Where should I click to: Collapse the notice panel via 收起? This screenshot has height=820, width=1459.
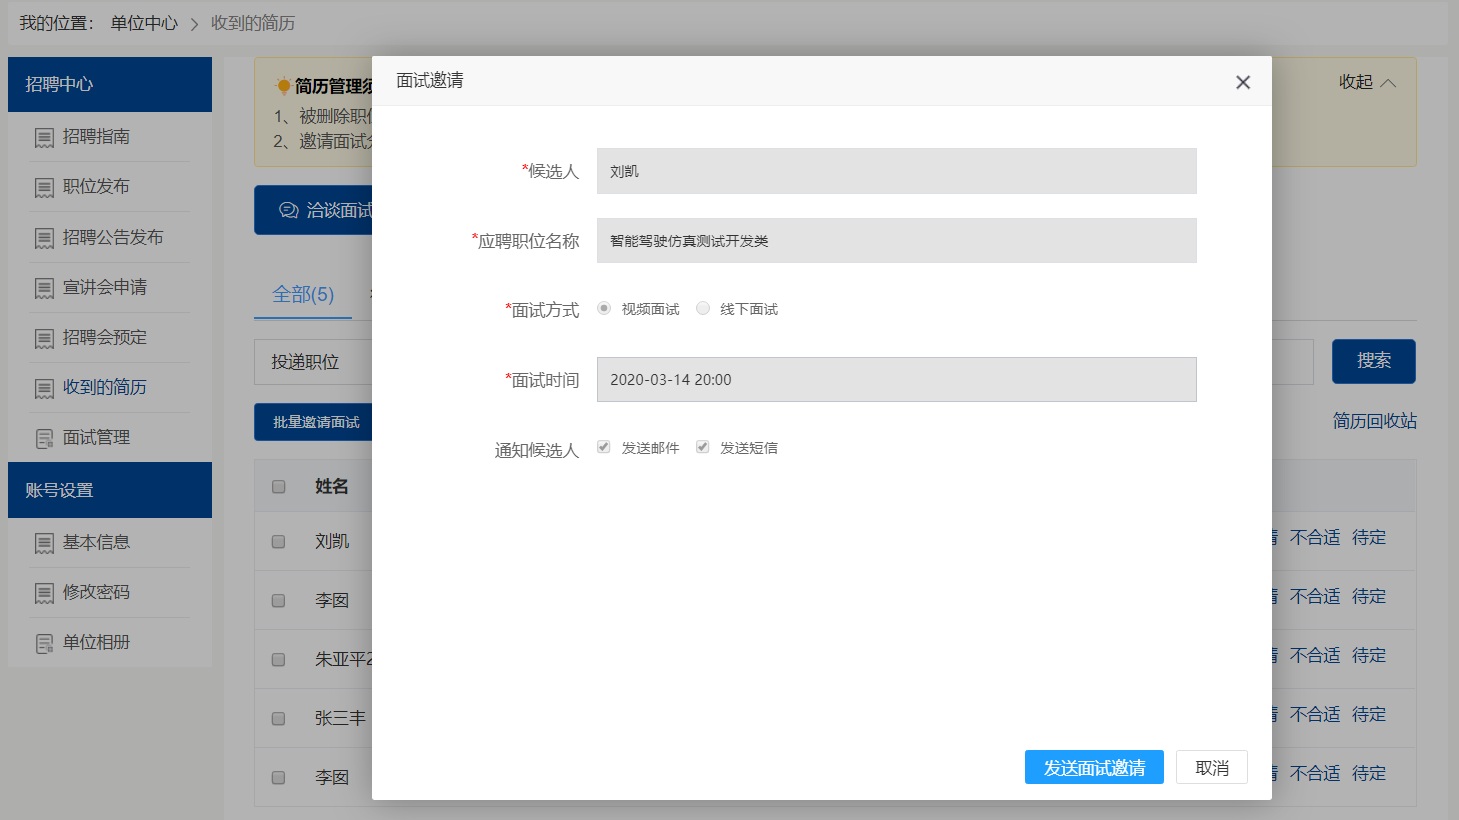point(1367,82)
